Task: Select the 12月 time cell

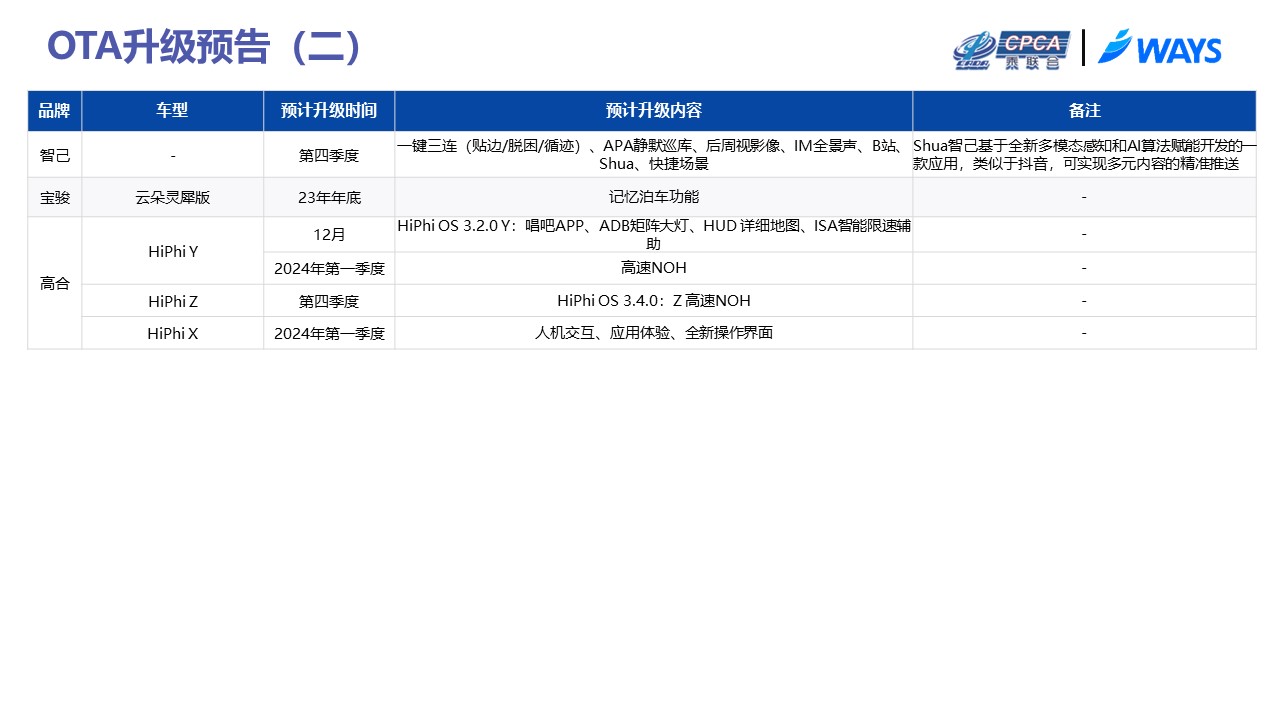Action: pos(329,235)
